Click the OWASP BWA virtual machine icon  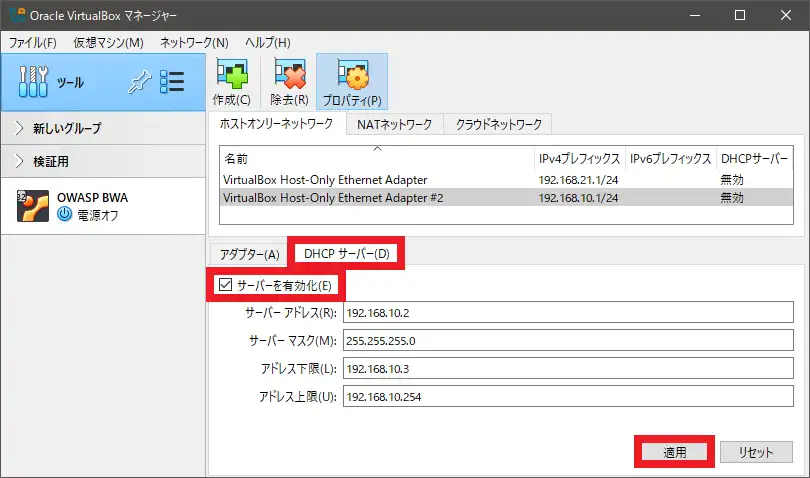tap(33, 206)
